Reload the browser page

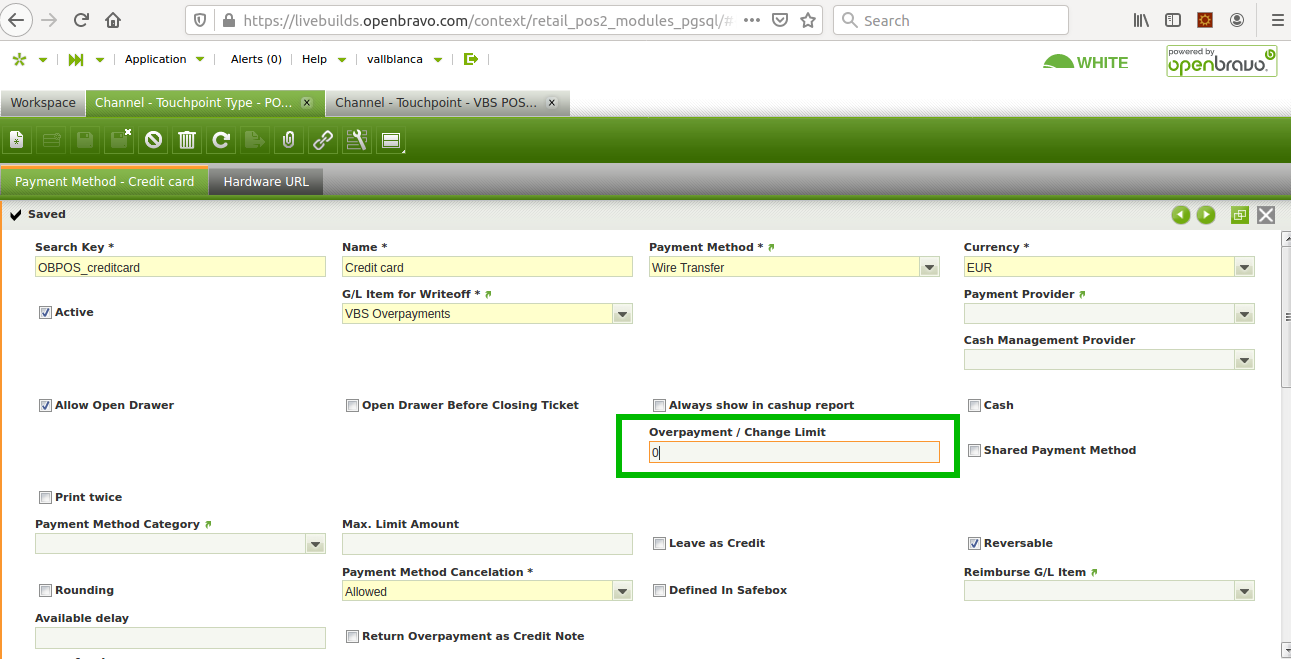[82, 20]
